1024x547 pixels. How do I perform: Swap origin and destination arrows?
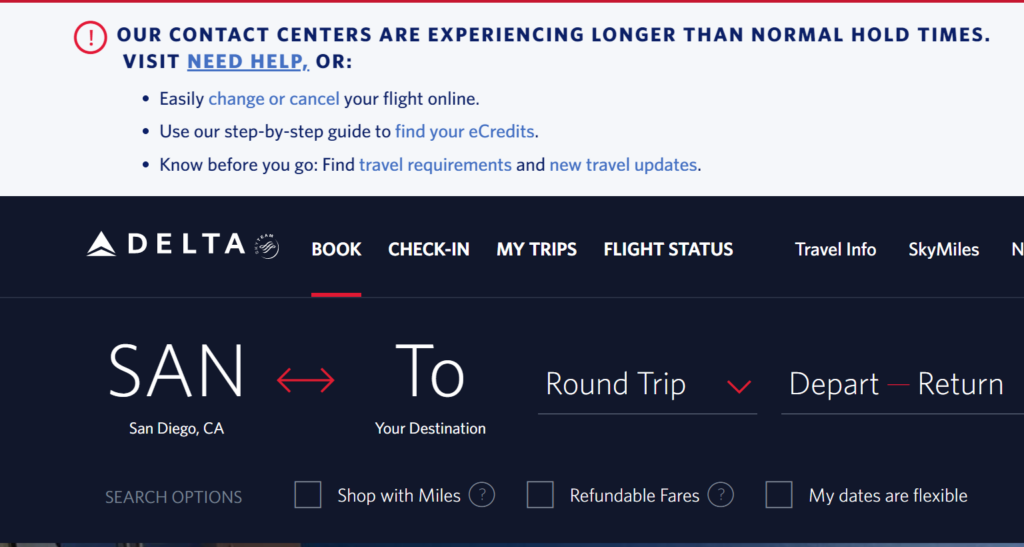(306, 380)
